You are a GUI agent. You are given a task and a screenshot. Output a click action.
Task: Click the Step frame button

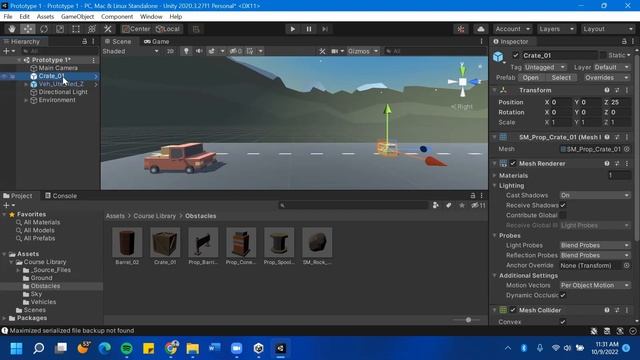click(325, 29)
